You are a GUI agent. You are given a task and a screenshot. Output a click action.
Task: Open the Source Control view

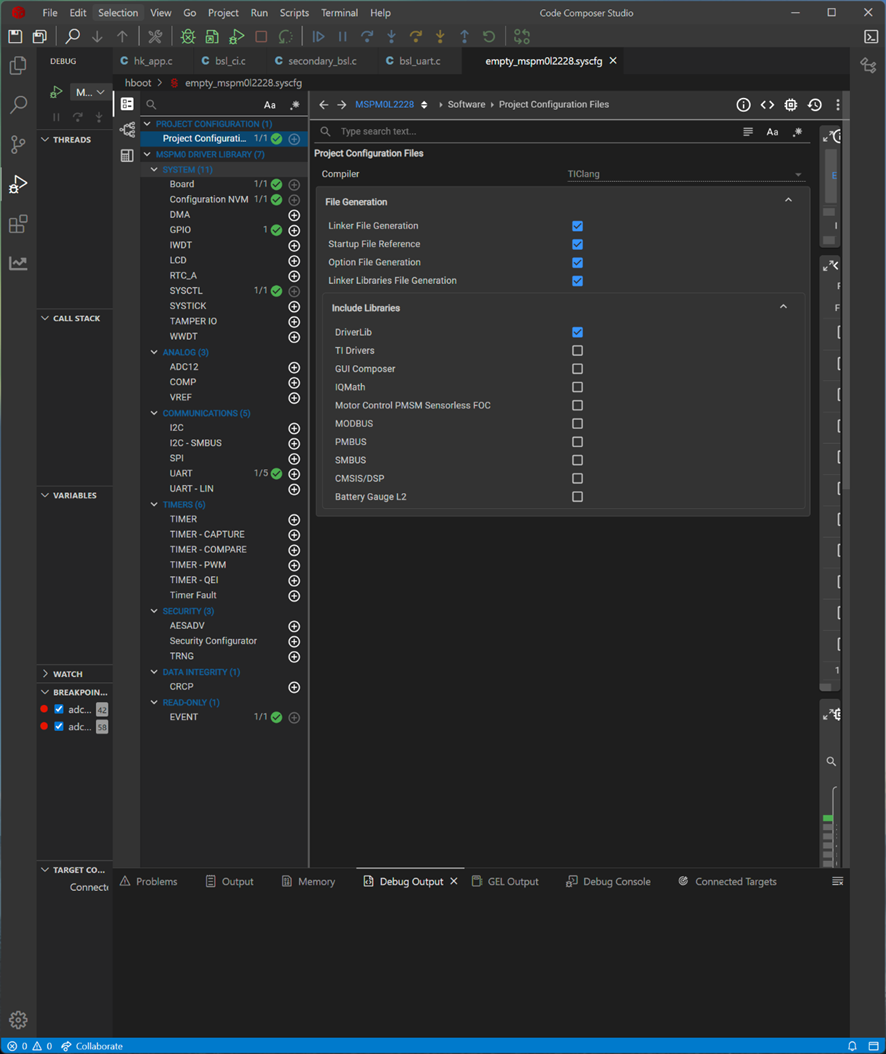click(x=18, y=144)
